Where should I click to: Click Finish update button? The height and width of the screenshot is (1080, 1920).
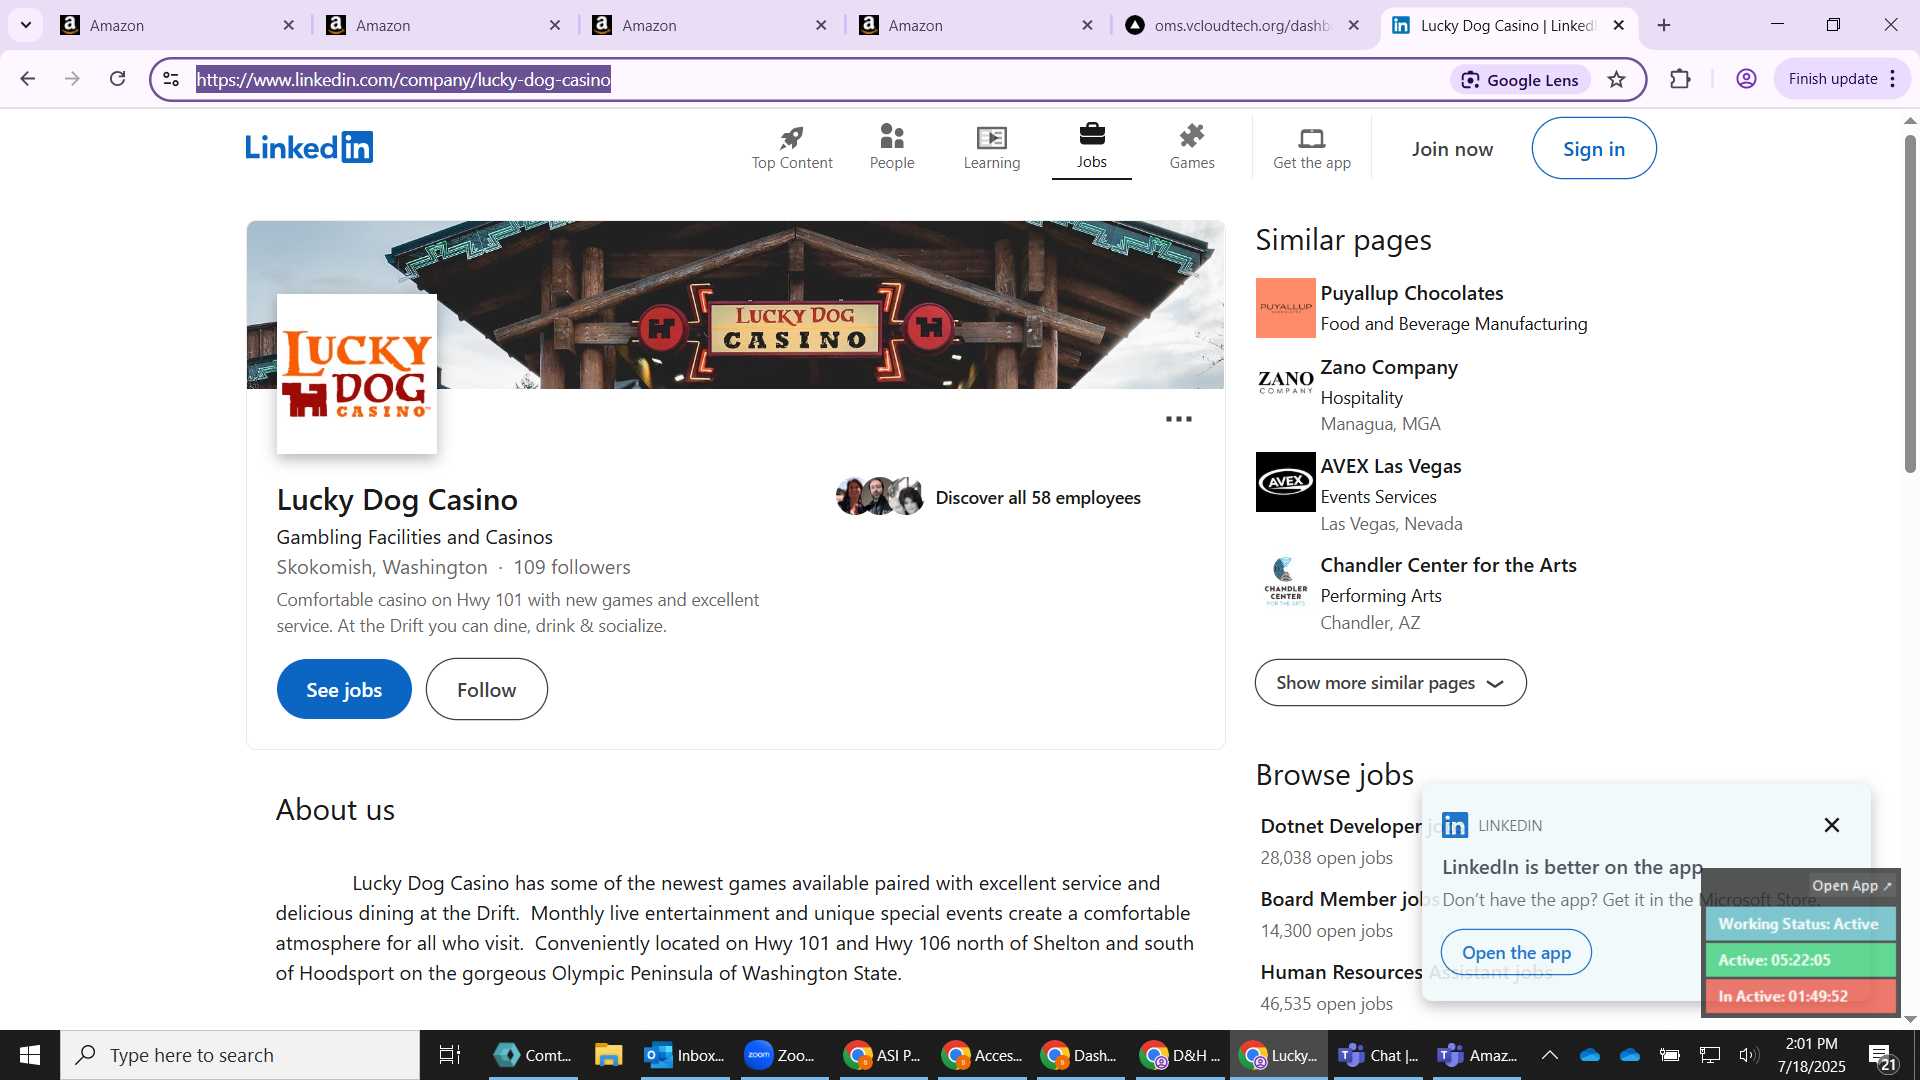(x=1842, y=79)
